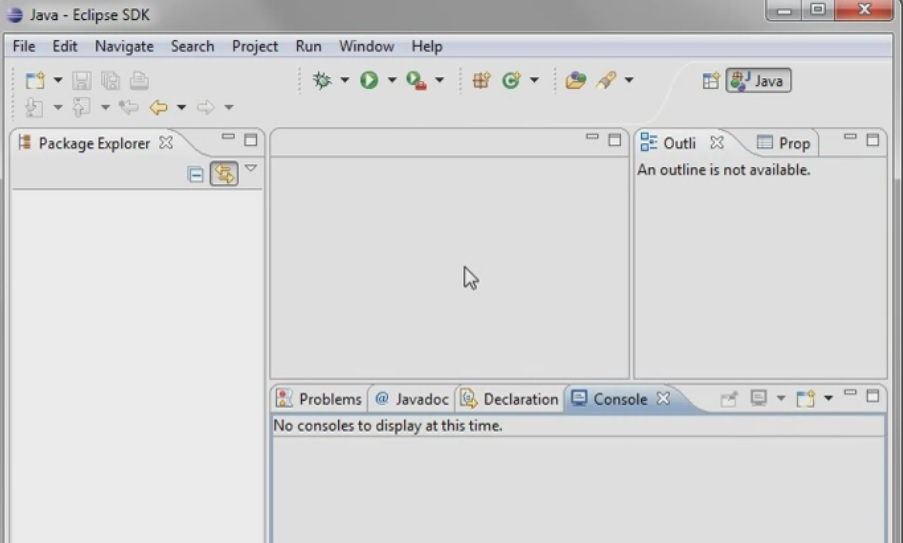903x543 pixels.
Task: Open the Previous Annotation dropdown arrow
Action: 105,107
